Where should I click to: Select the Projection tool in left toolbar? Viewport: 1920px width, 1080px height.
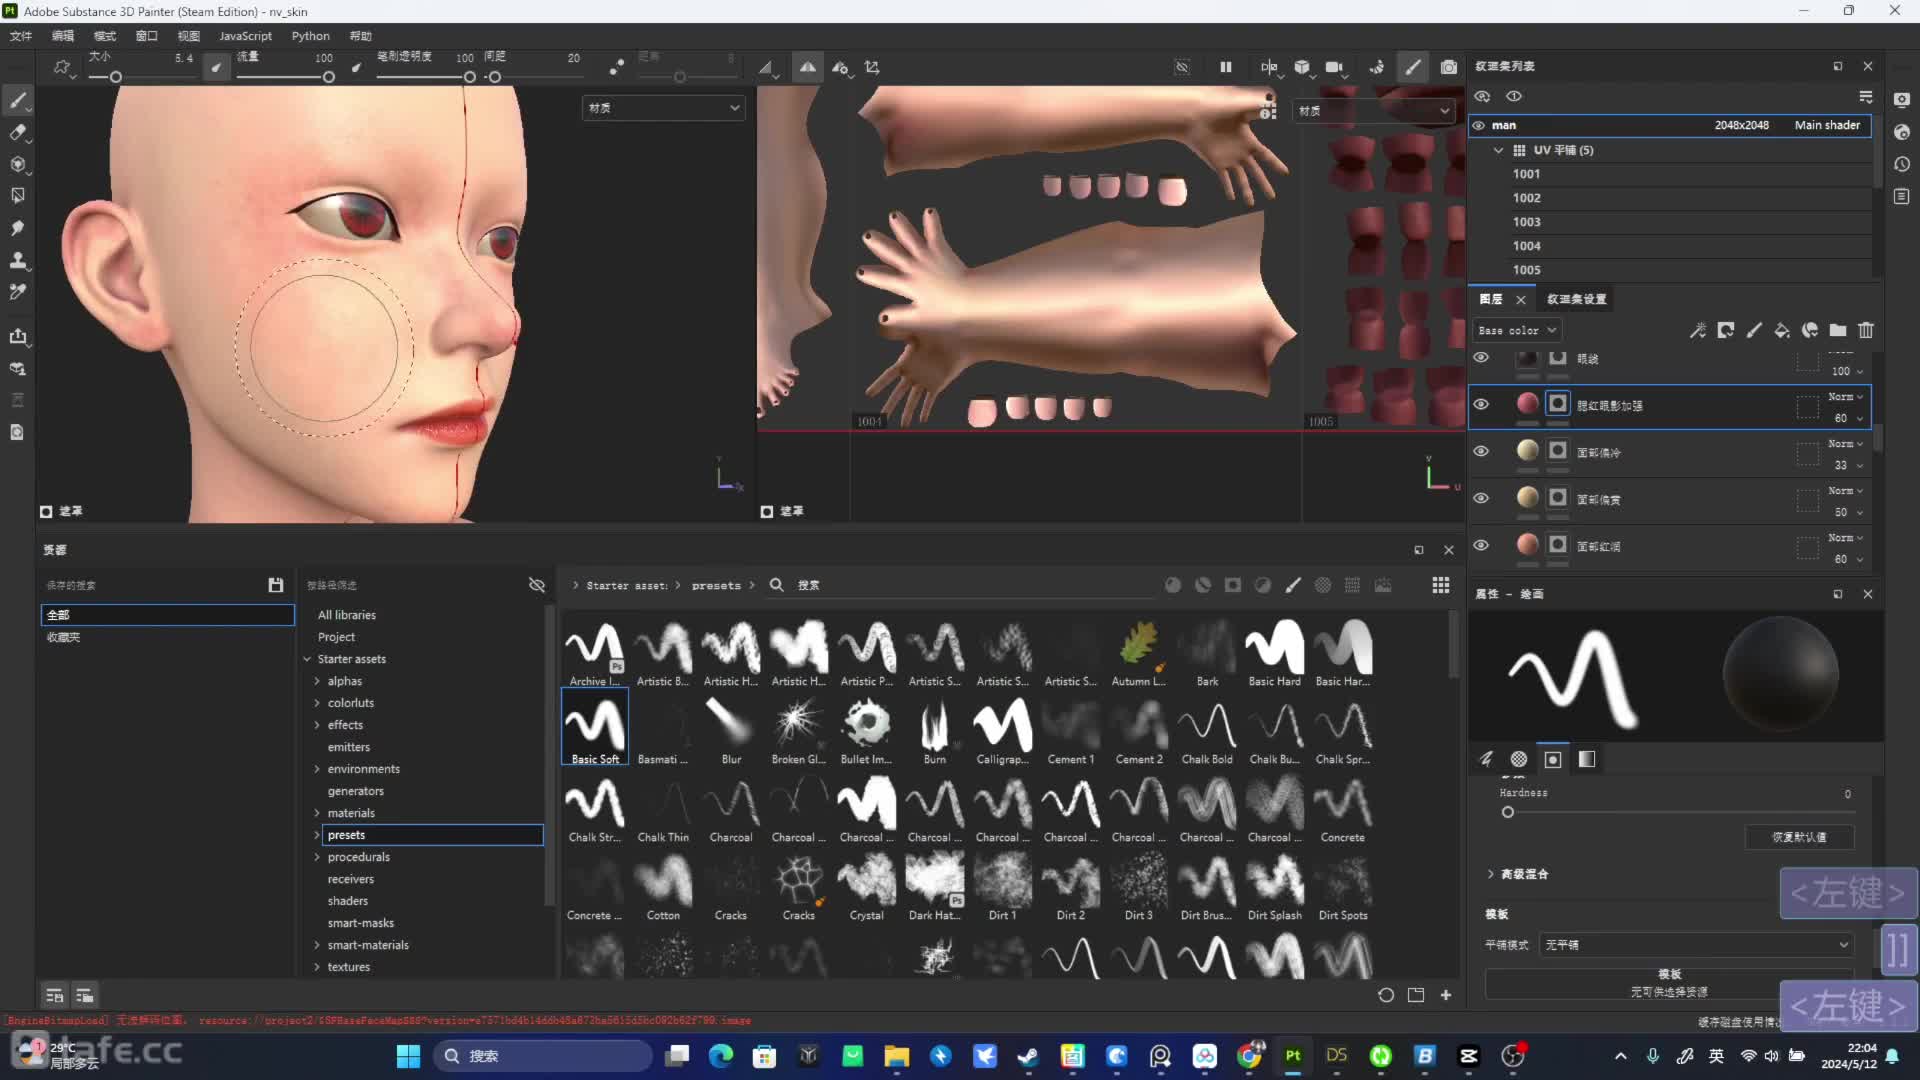[x=18, y=164]
